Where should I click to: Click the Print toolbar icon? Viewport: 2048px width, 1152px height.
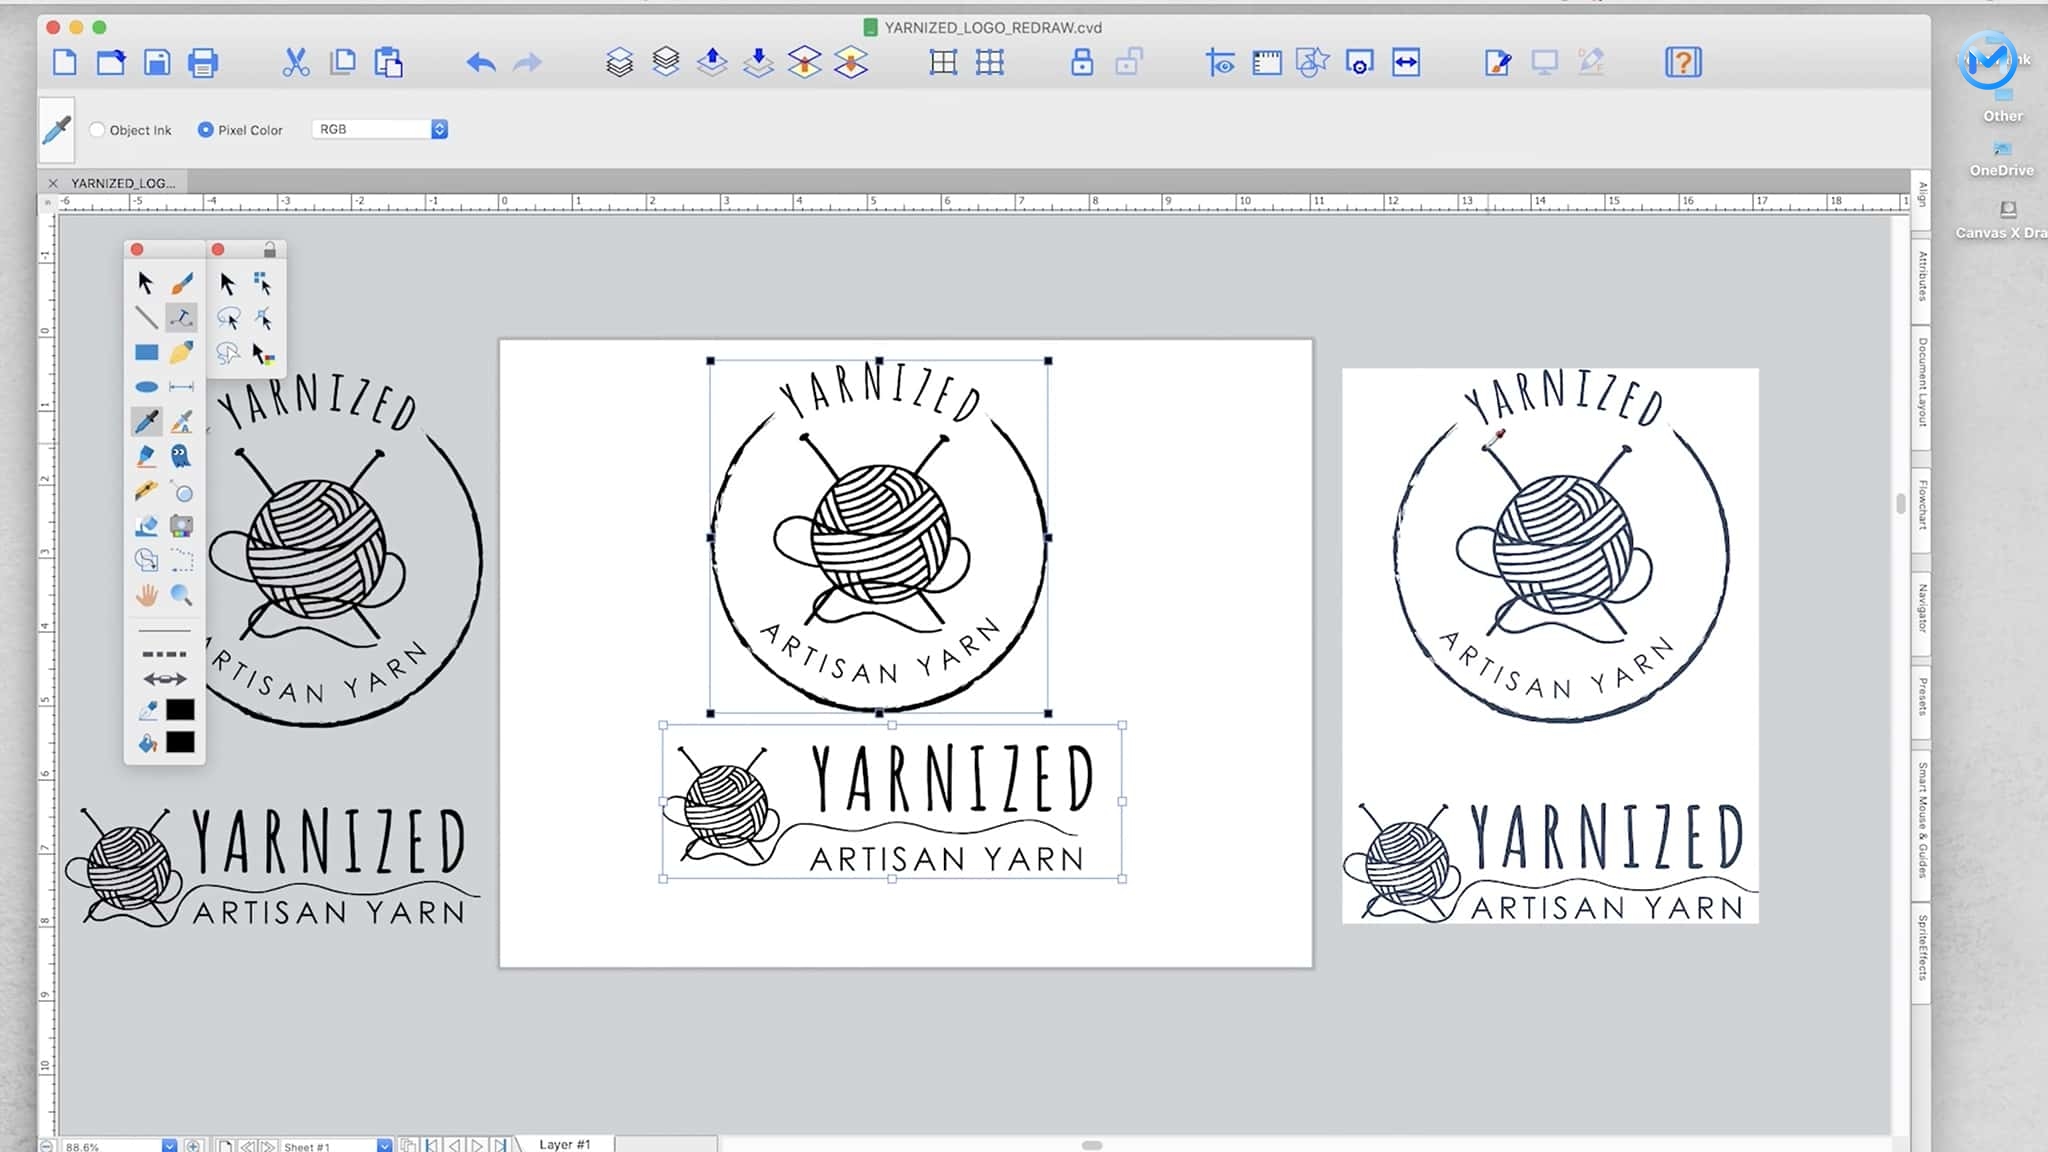coord(203,63)
